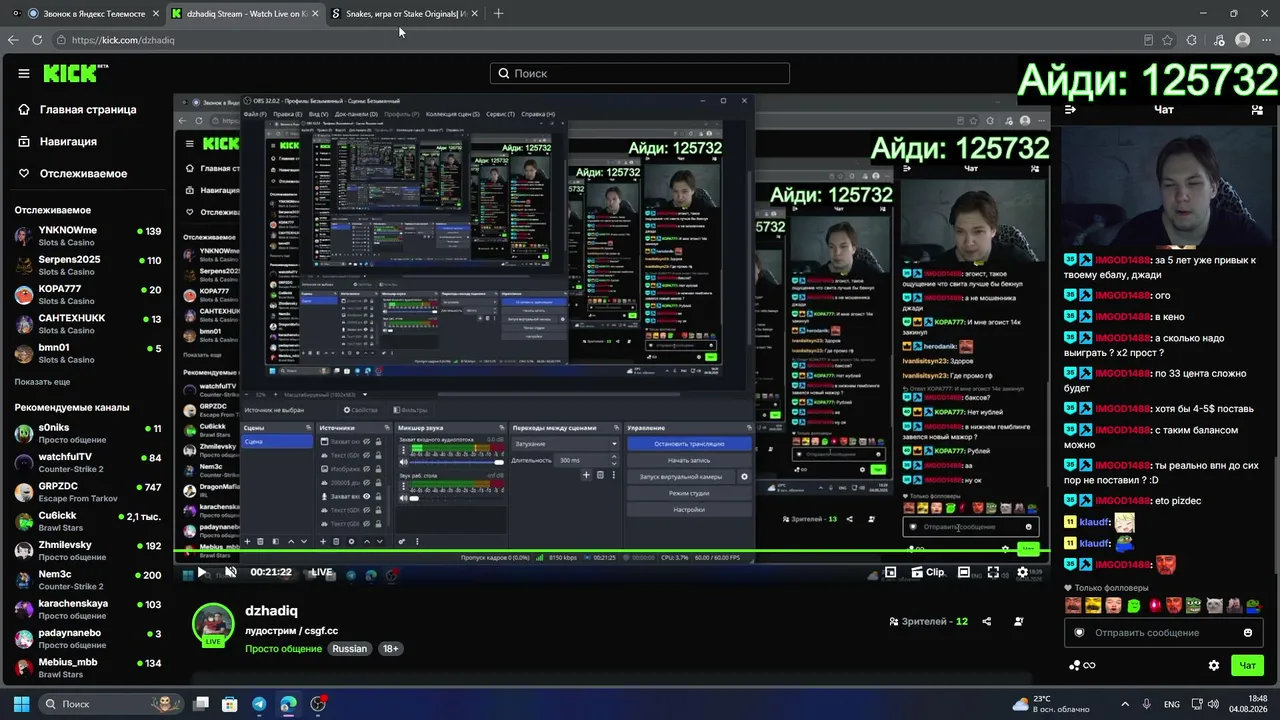
Task: Jump to LIVE in the player
Action: tap(321, 572)
